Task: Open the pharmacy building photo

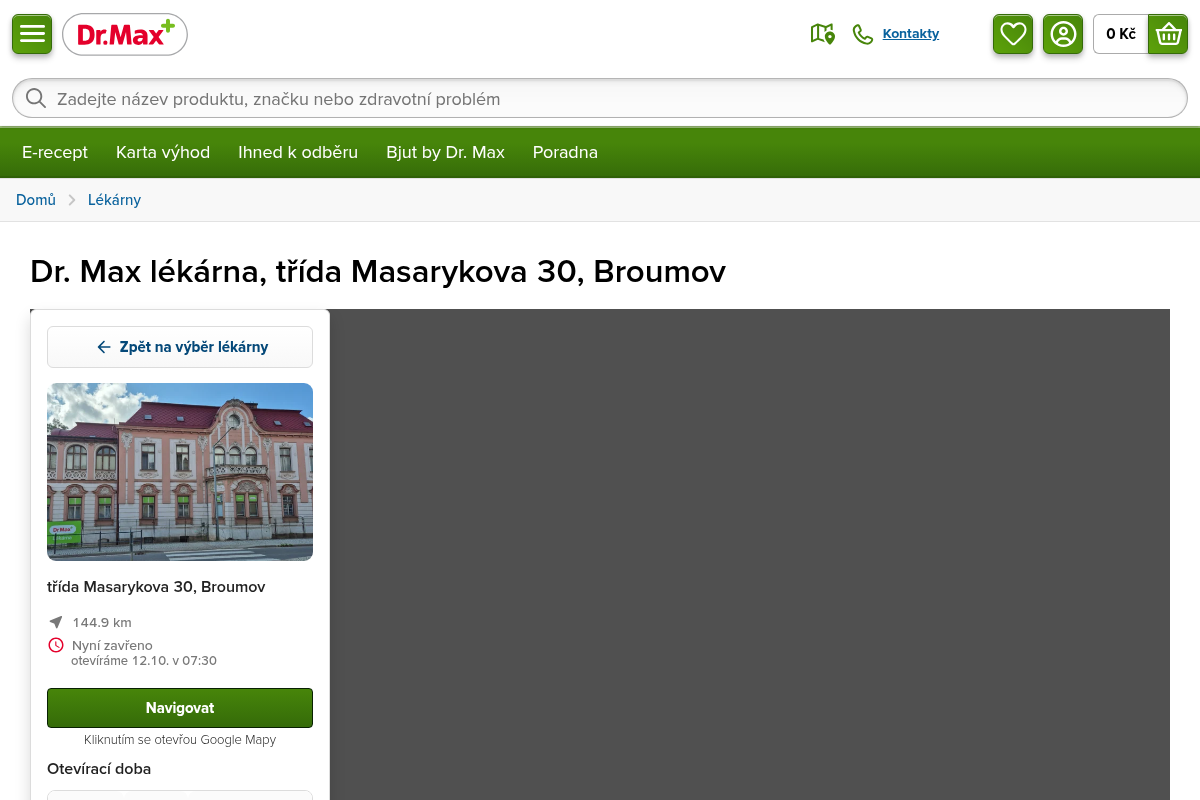Action: click(180, 472)
